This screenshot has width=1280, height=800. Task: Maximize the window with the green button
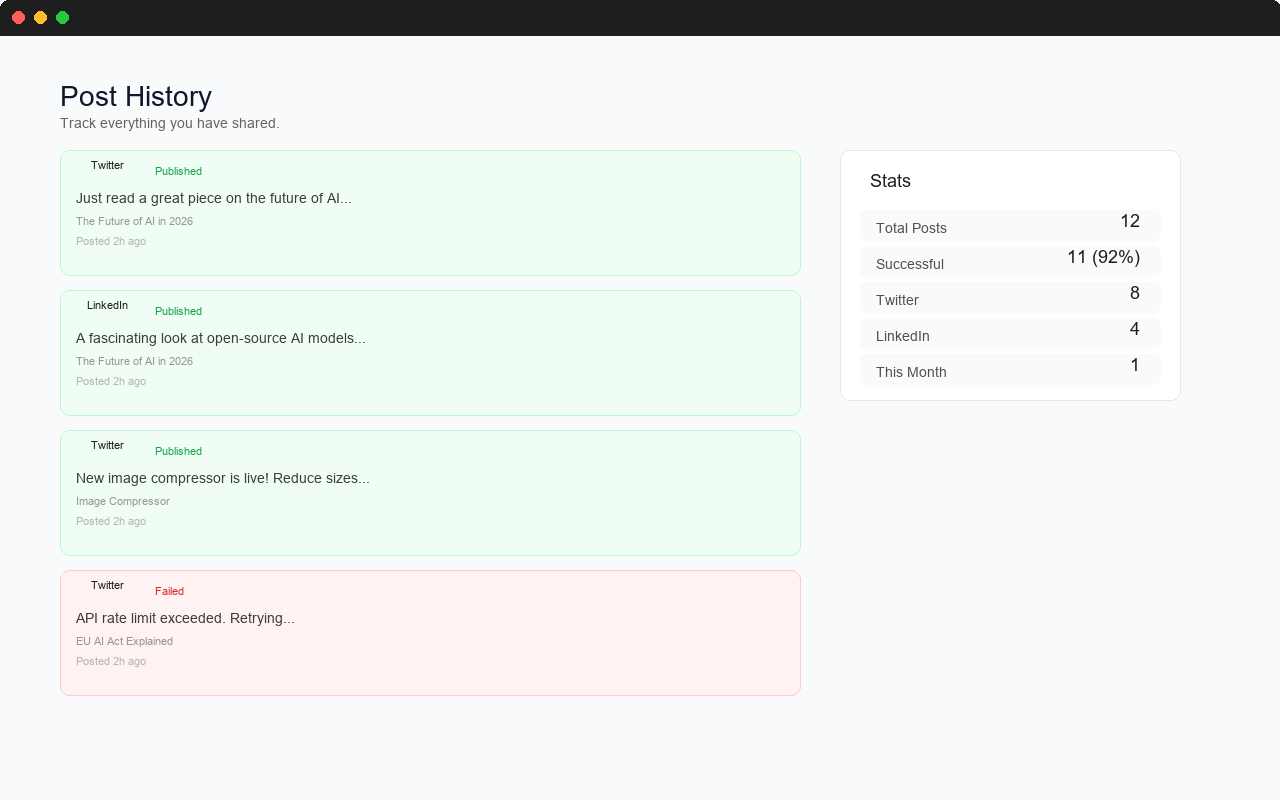(62, 17)
